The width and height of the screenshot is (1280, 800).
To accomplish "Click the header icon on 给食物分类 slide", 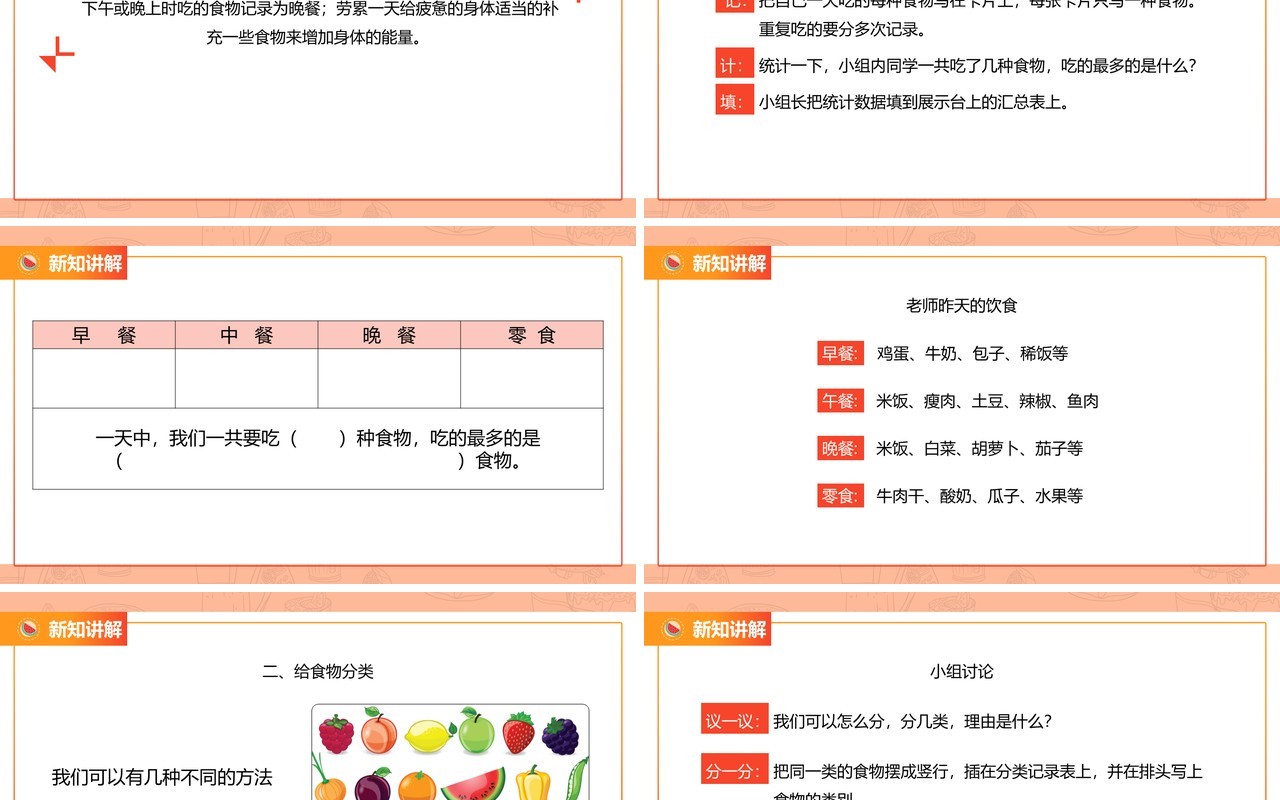I will (30, 629).
